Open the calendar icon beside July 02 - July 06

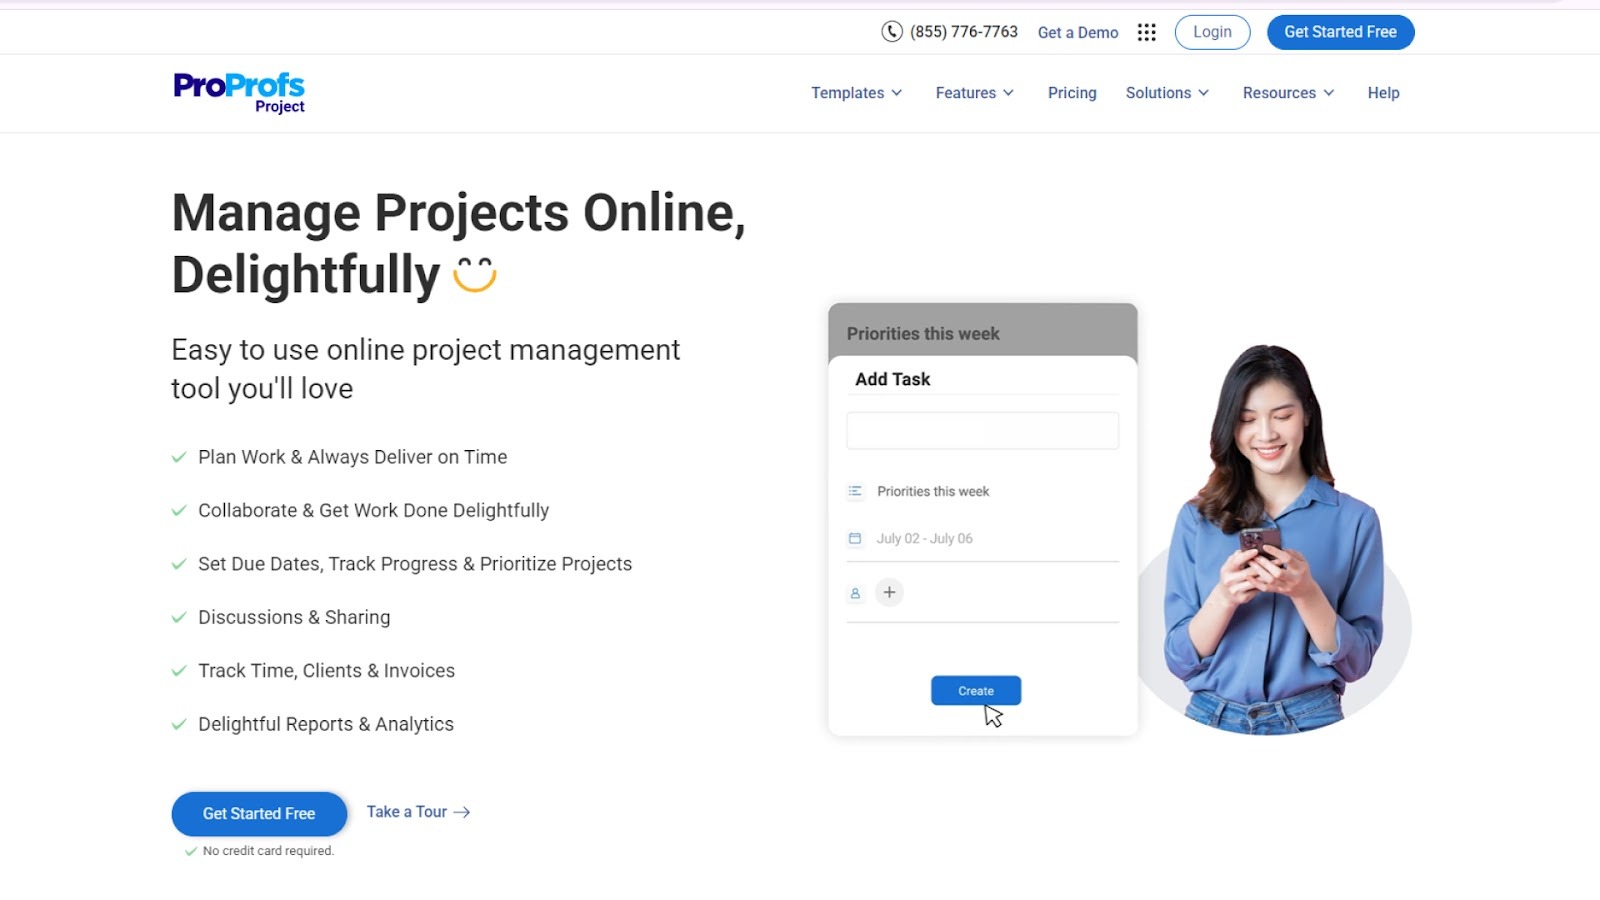(855, 538)
